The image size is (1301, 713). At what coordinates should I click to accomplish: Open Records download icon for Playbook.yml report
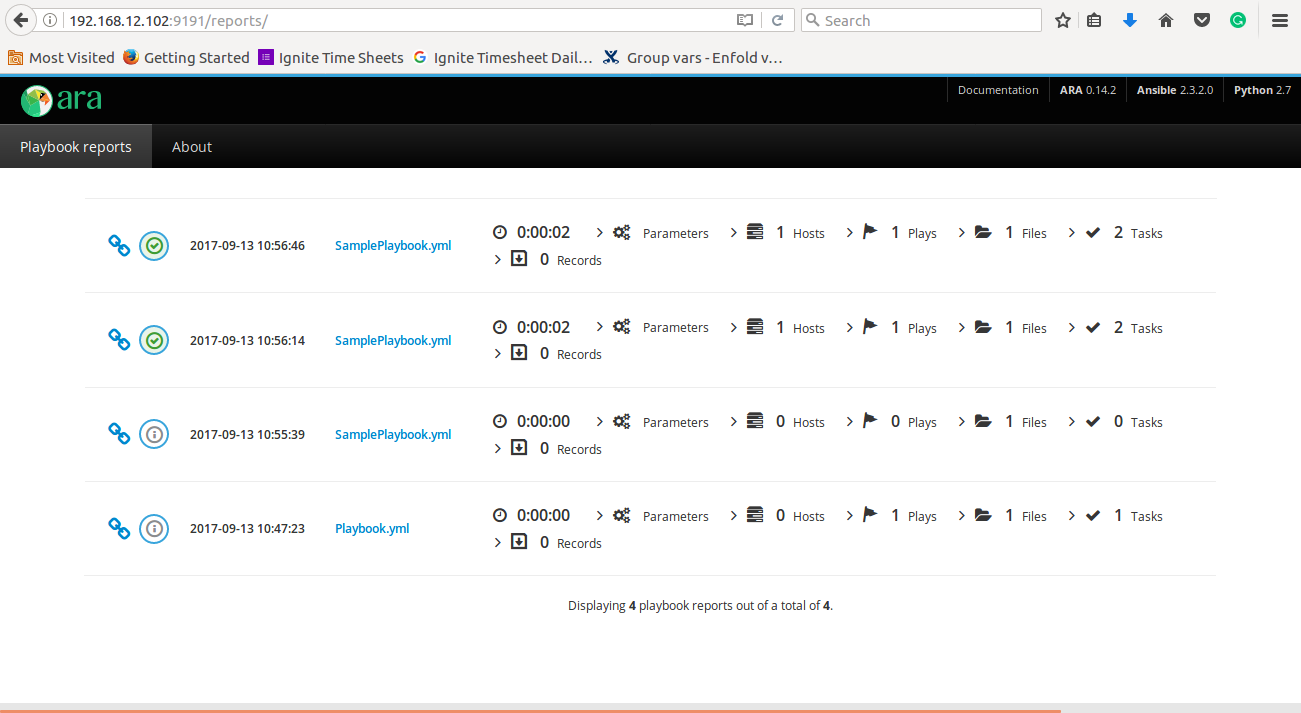(x=519, y=542)
